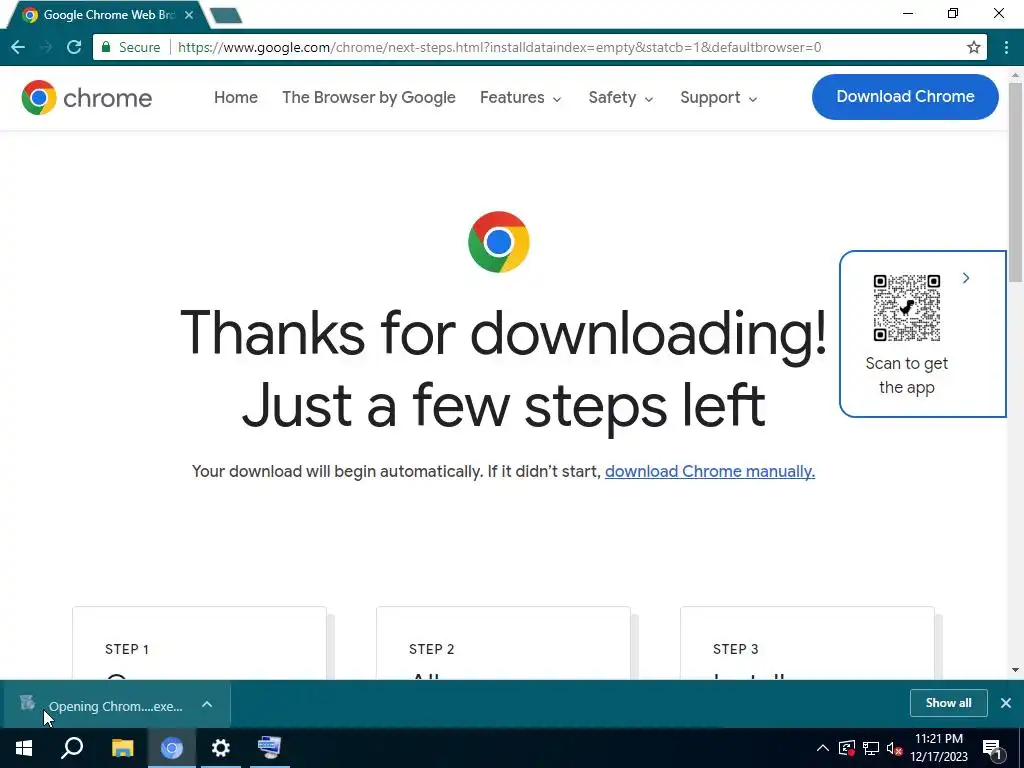This screenshot has height=768, width=1024.
Task: Expand the download item options chevron
Action: click(207, 704)
